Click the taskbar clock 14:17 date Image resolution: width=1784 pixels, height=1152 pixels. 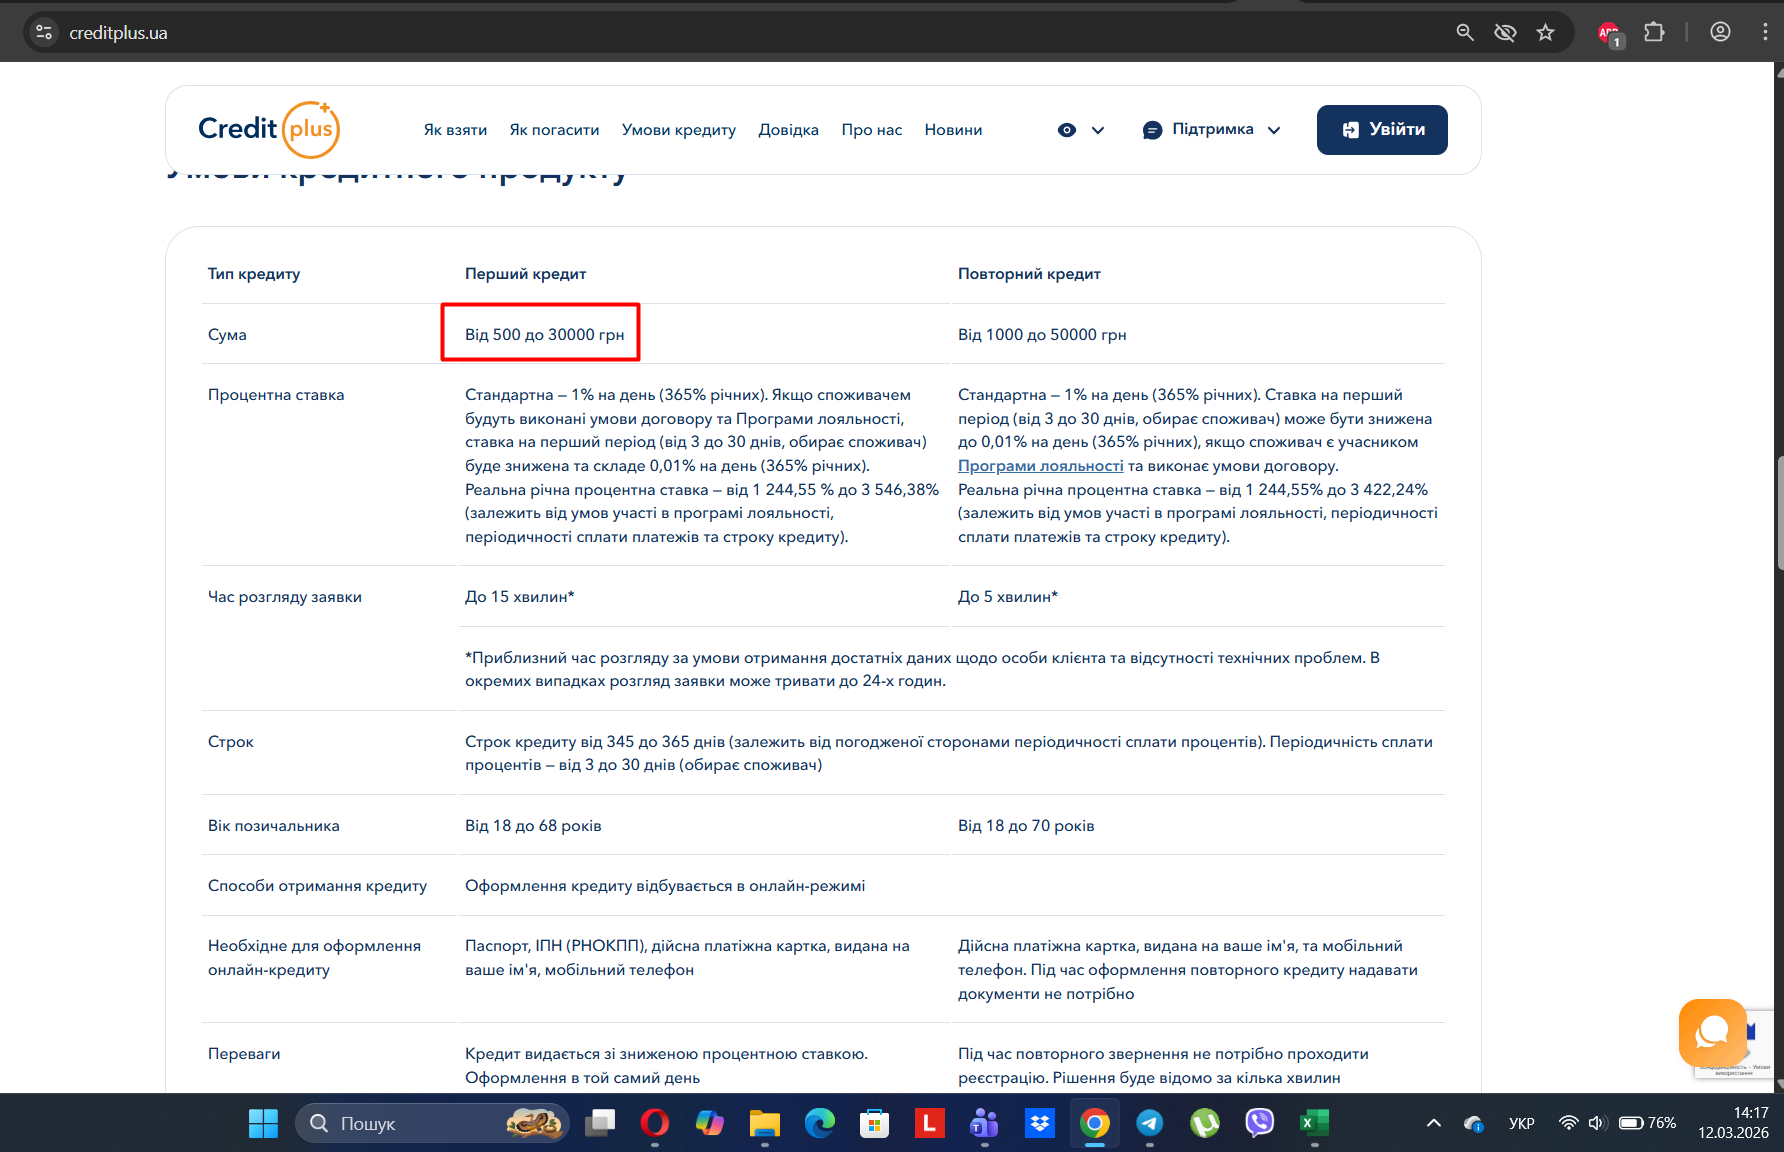1733,1123
